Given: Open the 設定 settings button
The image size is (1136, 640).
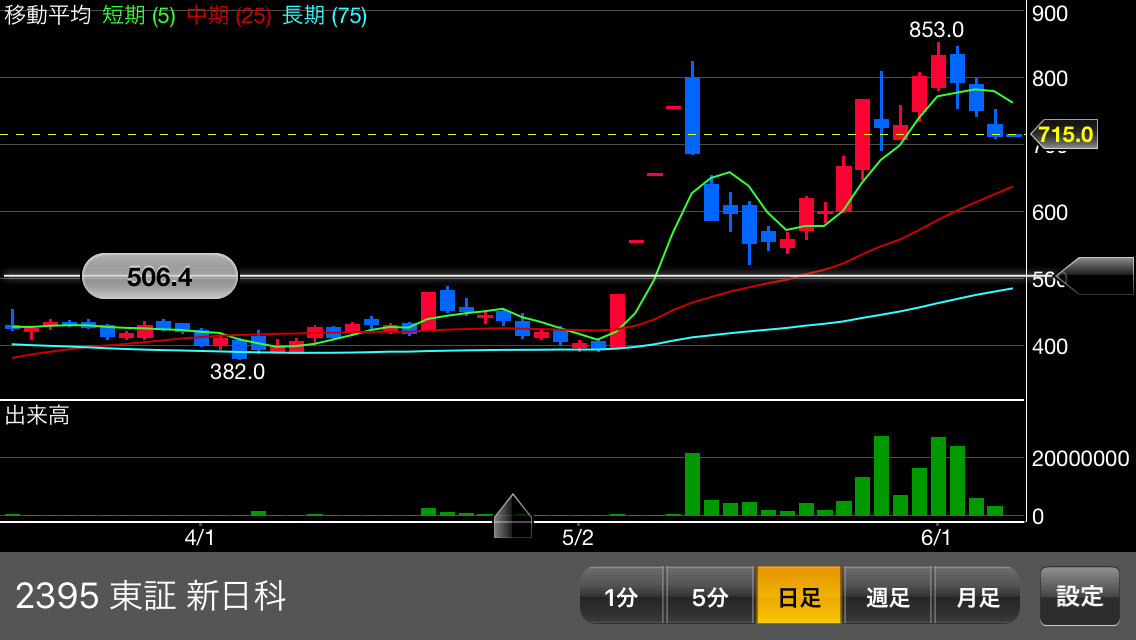Looking at the screenshot, I should click(x=1080, y=596).
